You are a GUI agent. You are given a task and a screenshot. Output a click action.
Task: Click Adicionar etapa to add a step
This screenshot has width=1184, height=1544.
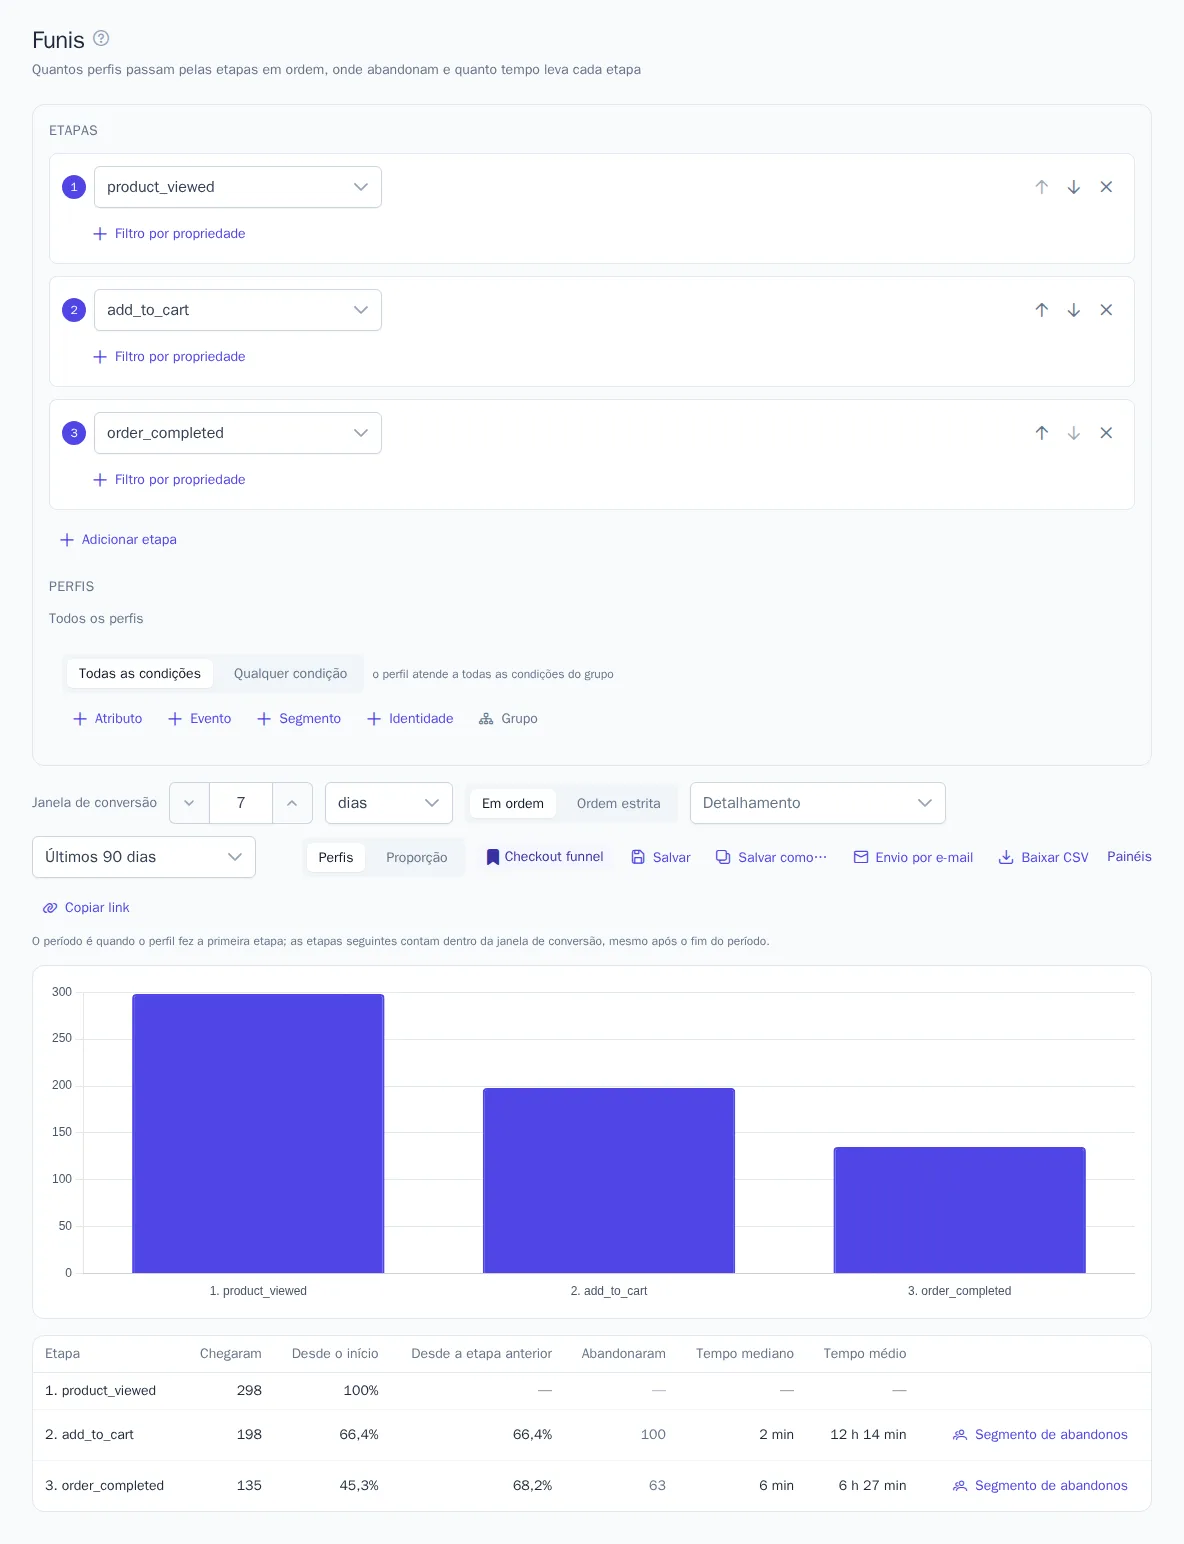(x=118, y=540)
